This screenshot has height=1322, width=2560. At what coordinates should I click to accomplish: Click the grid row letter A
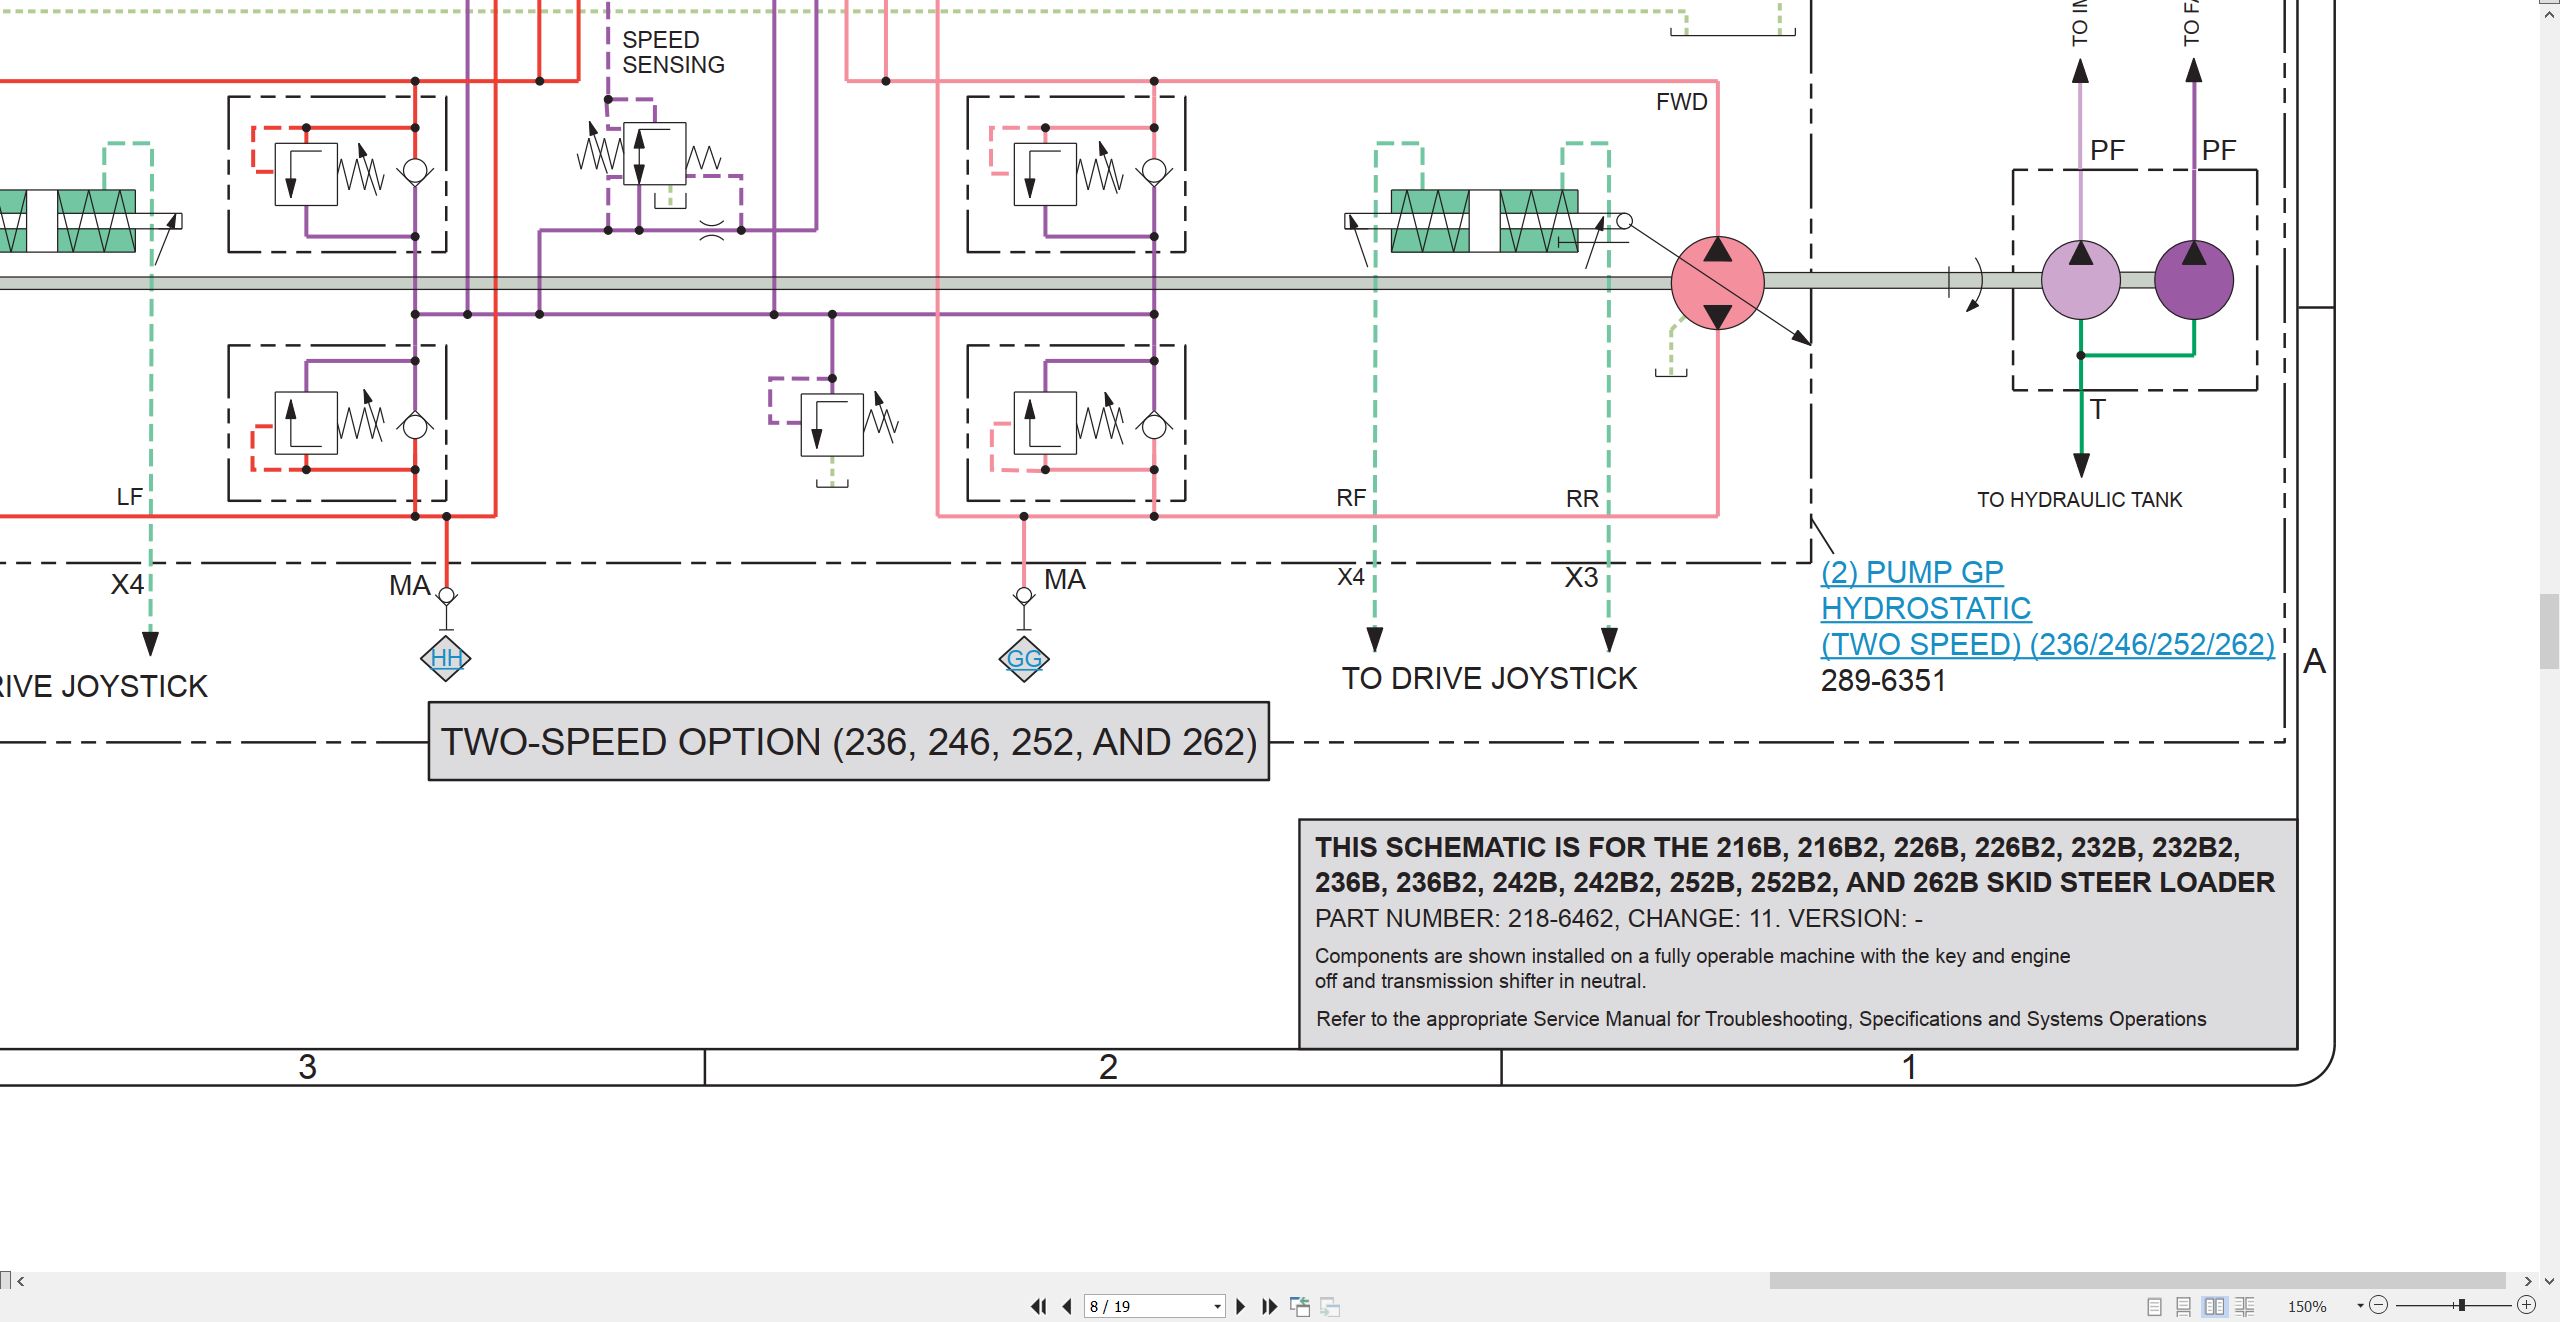[2314, 662]
